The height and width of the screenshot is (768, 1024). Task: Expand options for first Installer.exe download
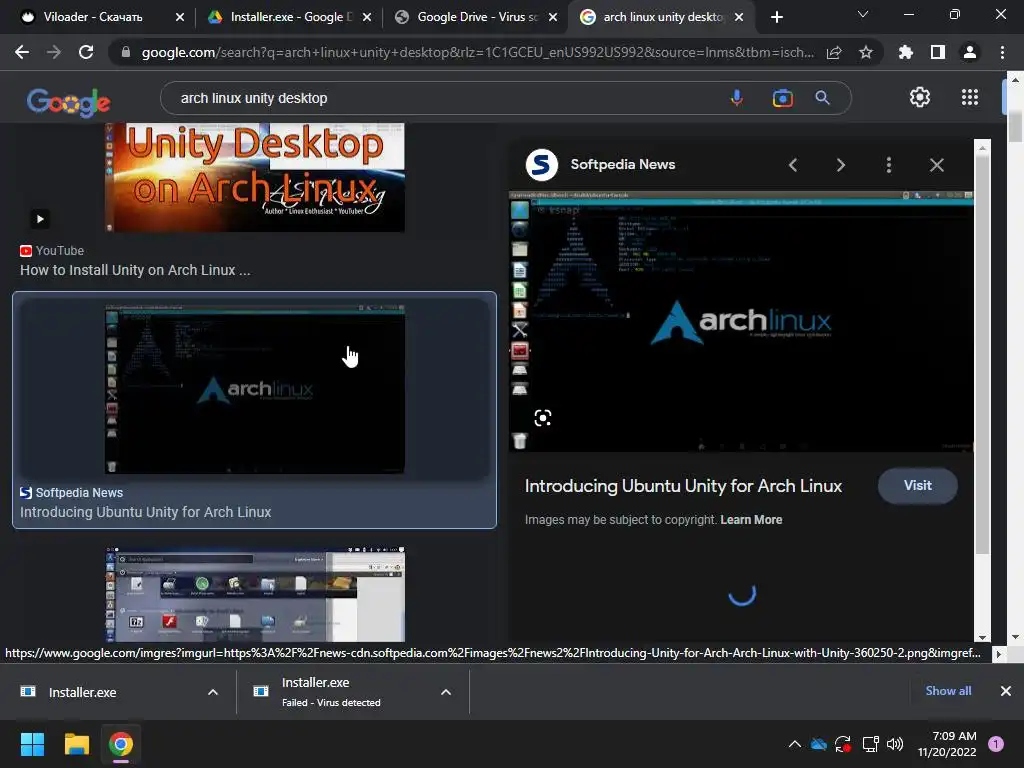pyautogui.click(x=213, y=692)
